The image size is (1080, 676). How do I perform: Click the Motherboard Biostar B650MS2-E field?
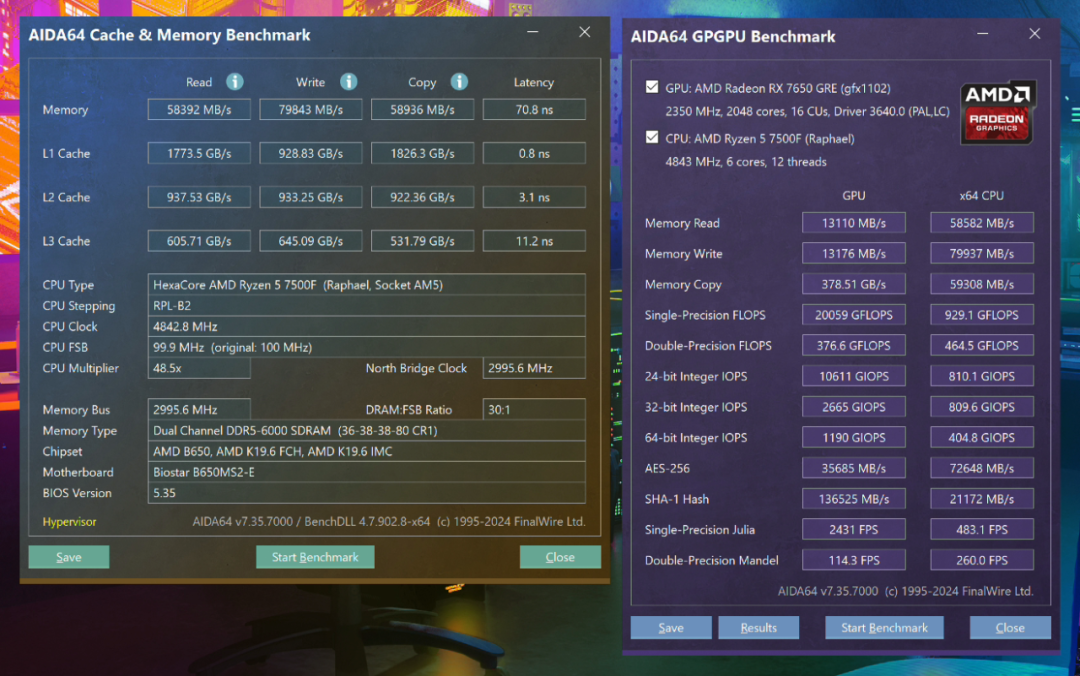point(366,472)
